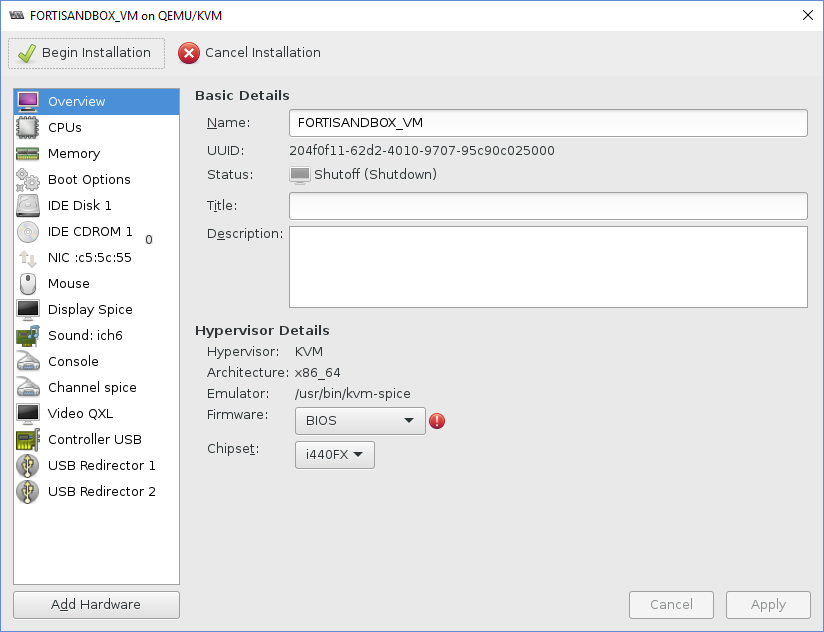
Task: Open the Memory hardware entry
Action: (97, 153)
